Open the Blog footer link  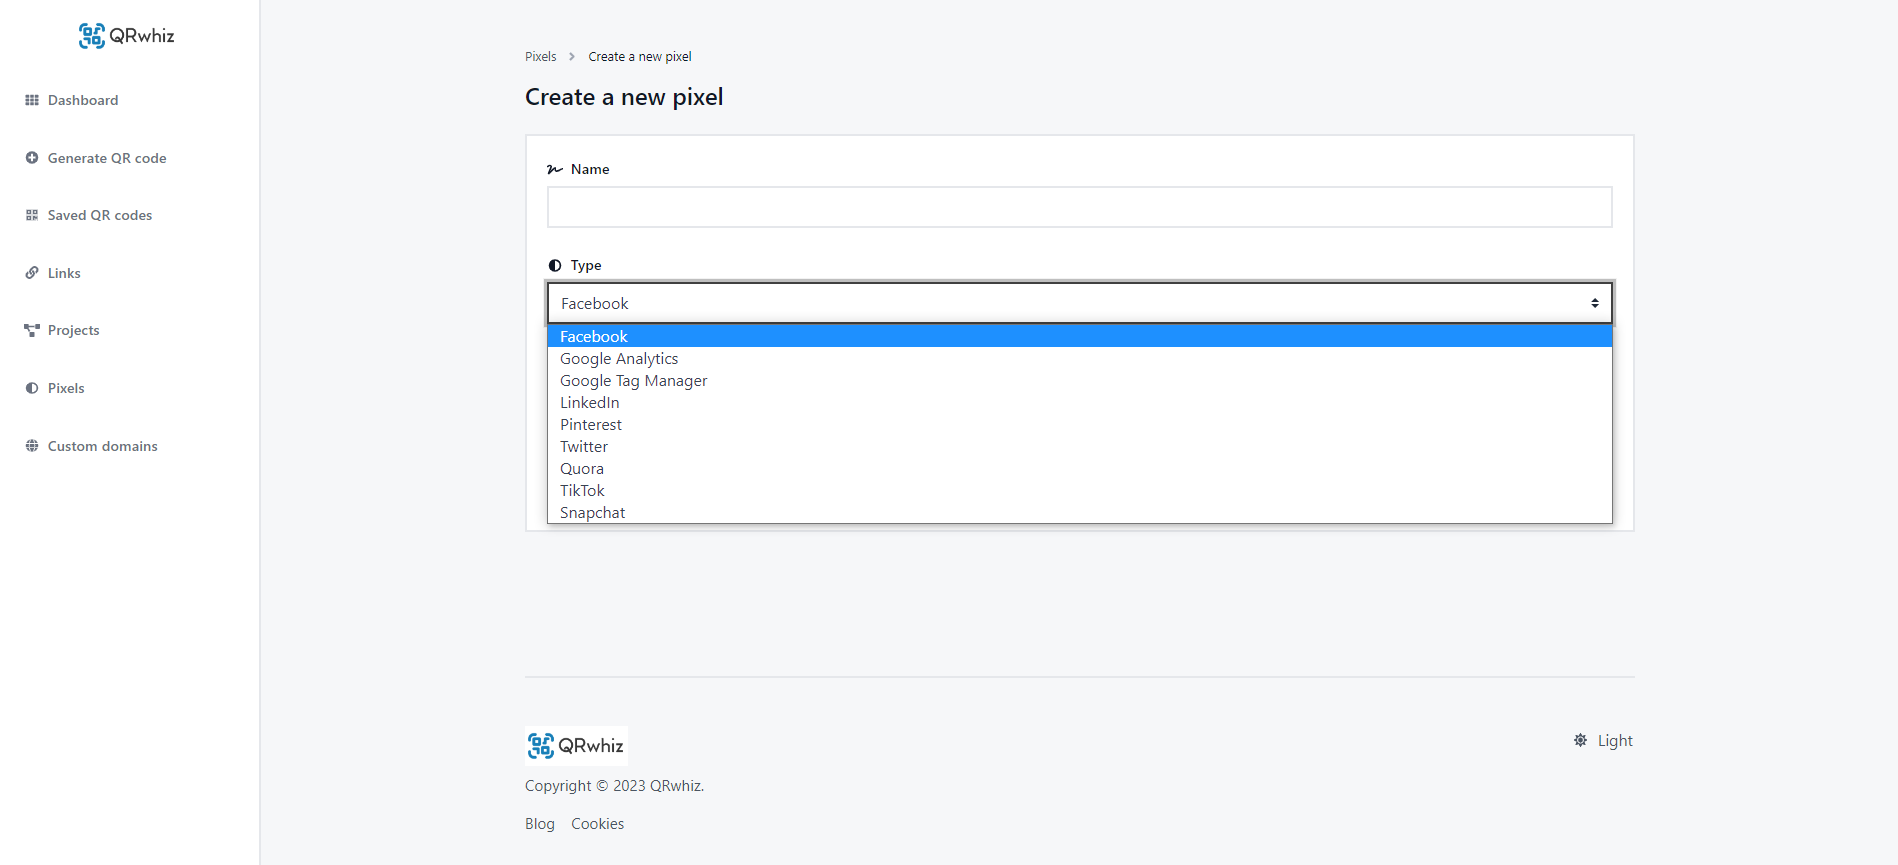540,824
